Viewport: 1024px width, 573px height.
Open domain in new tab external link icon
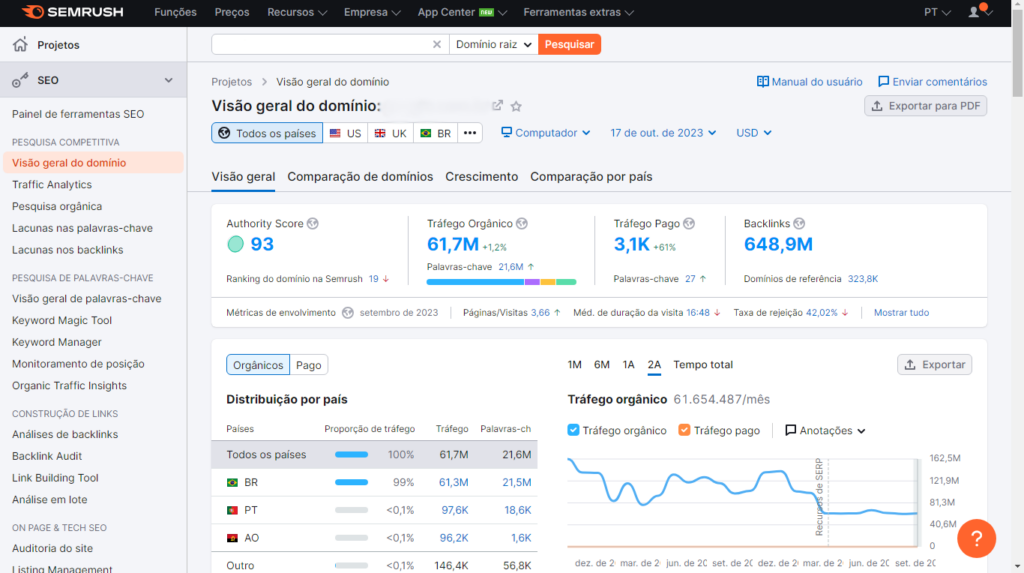[498, 105]
